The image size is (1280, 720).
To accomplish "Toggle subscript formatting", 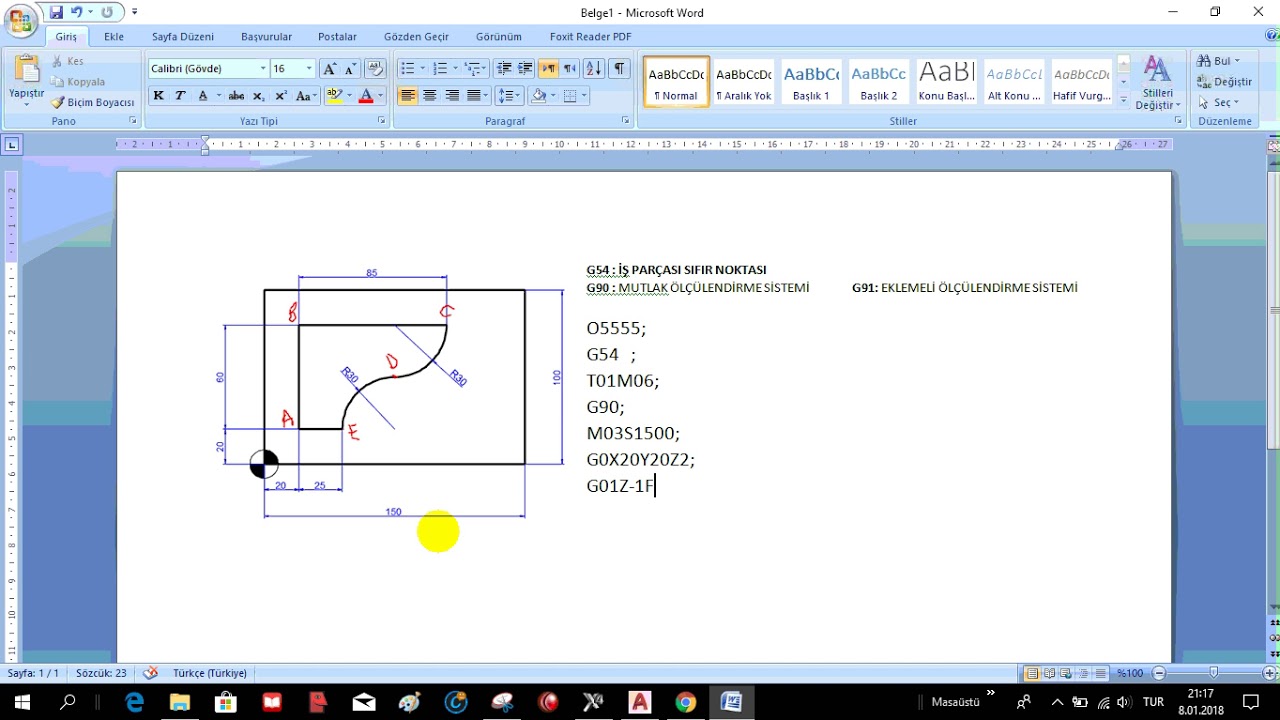I will (x=259, y=96).
